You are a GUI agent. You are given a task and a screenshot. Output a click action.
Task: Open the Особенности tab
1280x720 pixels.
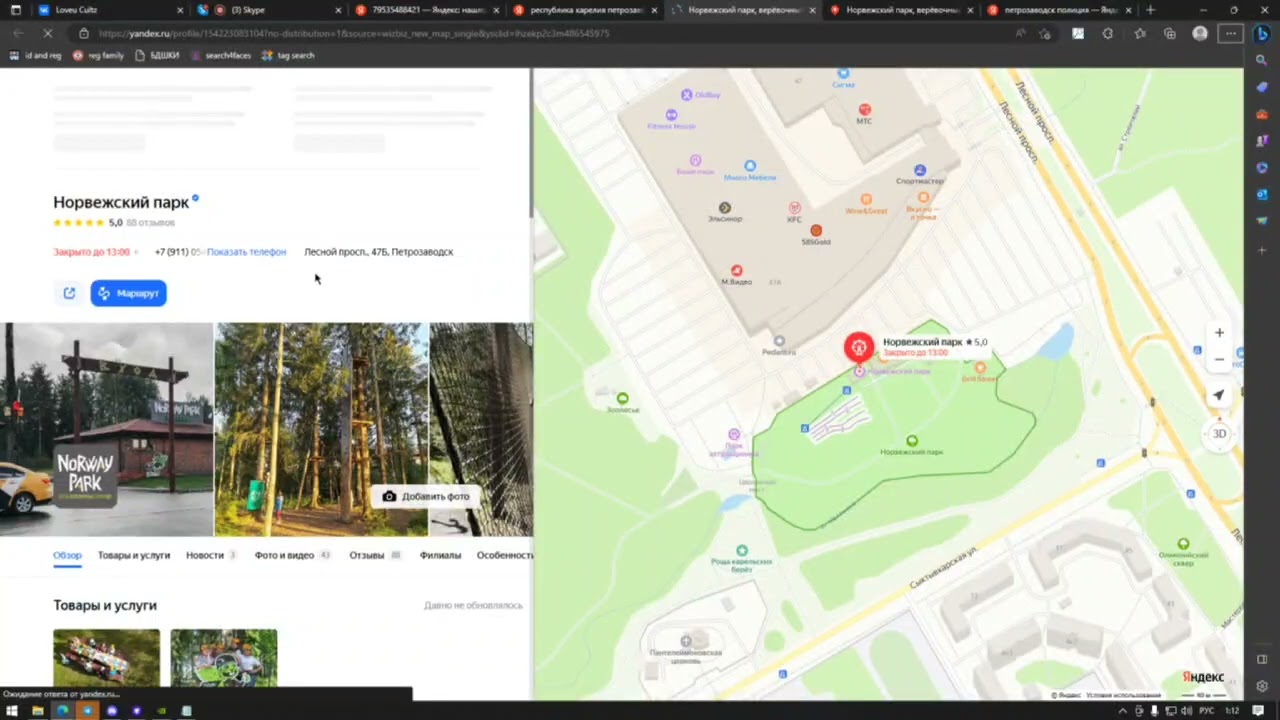click(505, 555)
